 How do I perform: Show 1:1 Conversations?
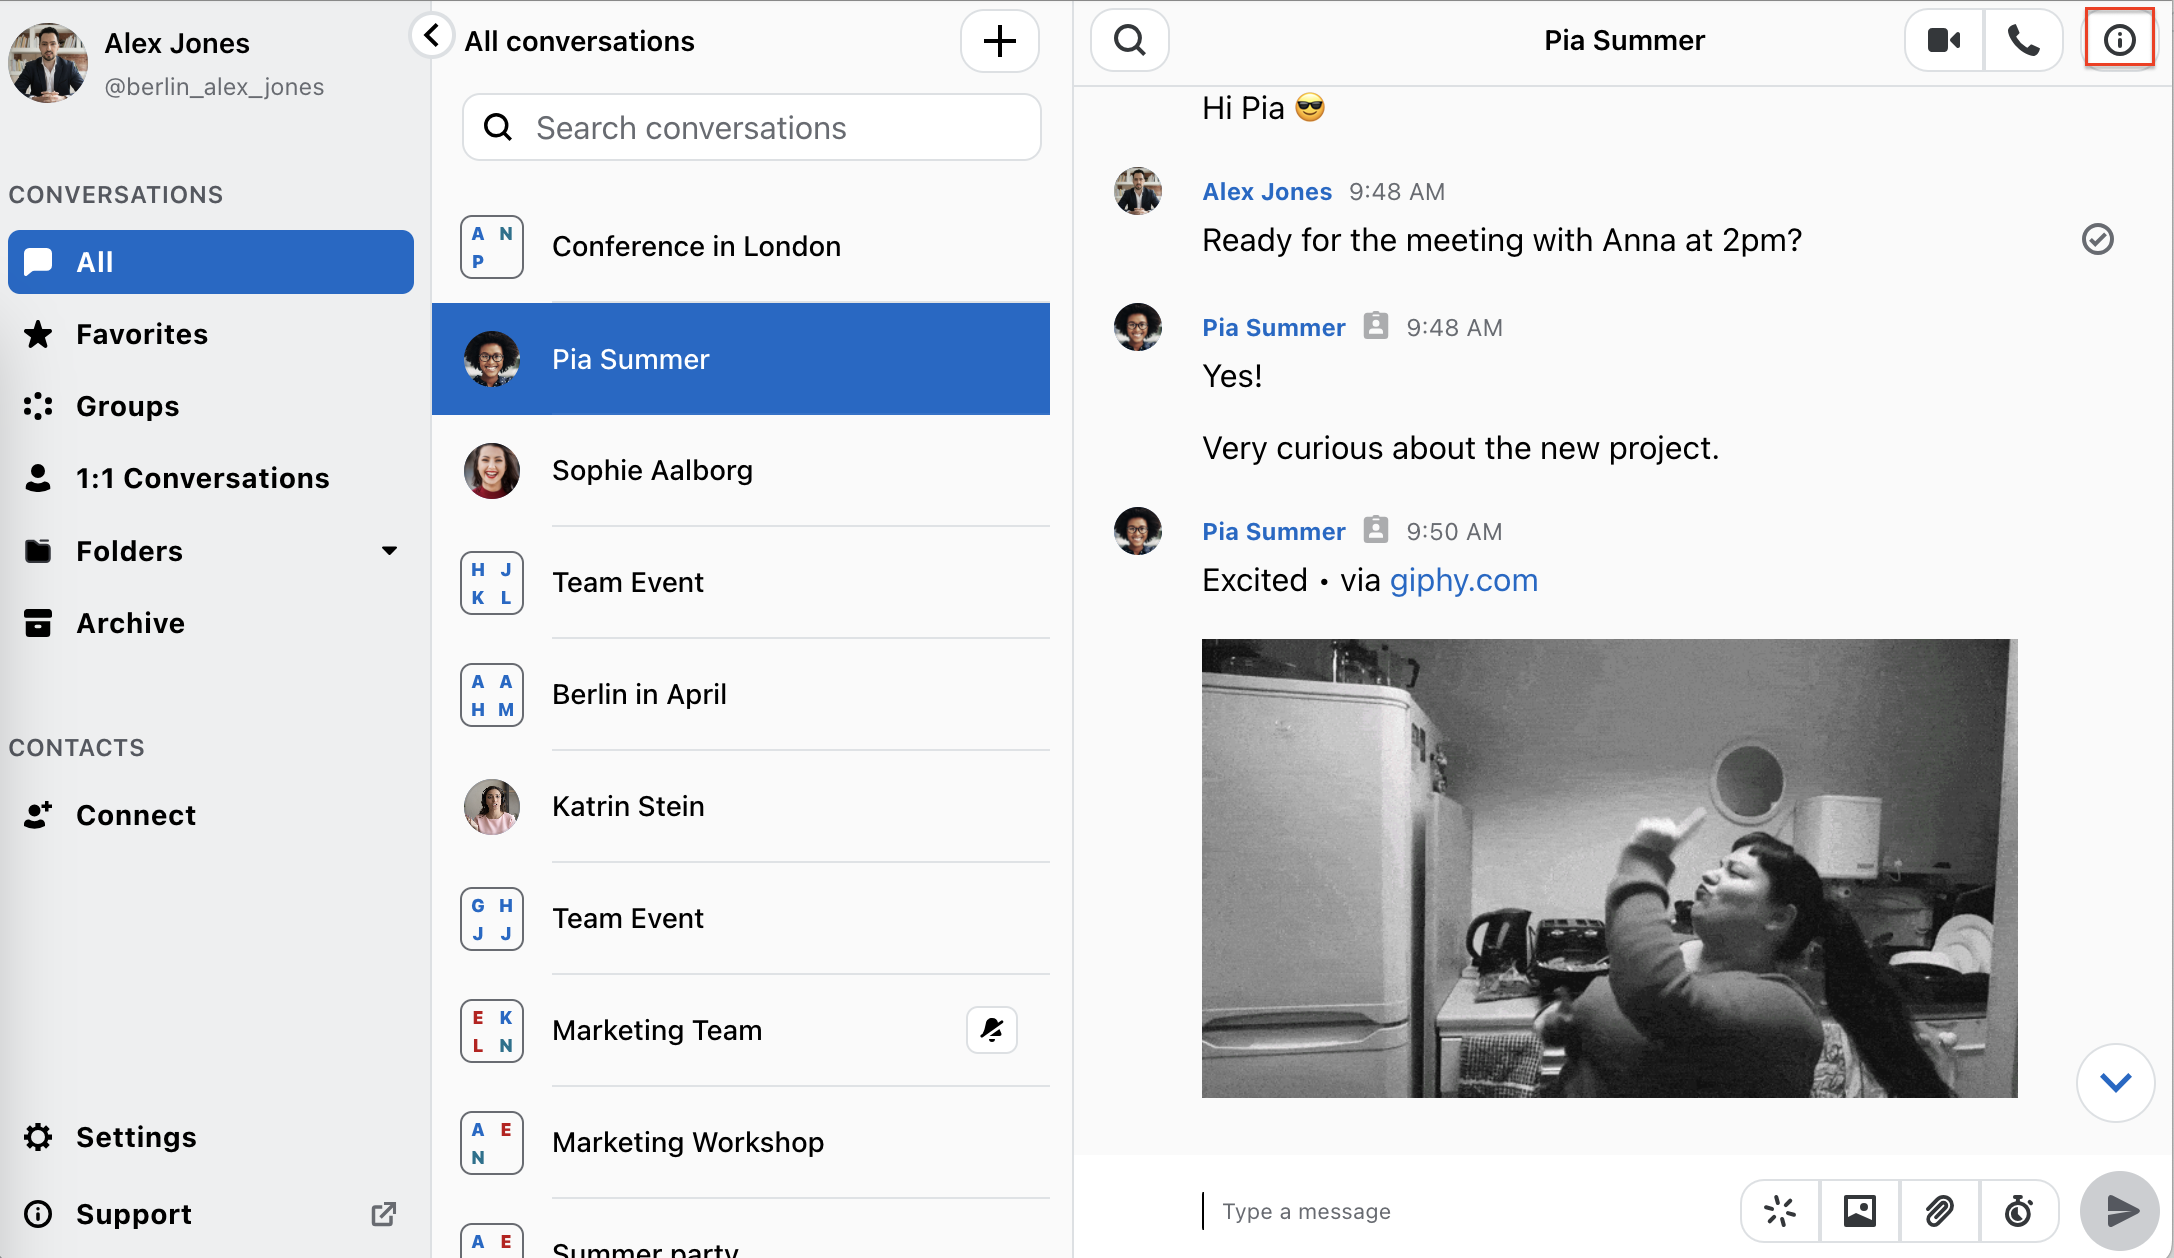[211, 478]
